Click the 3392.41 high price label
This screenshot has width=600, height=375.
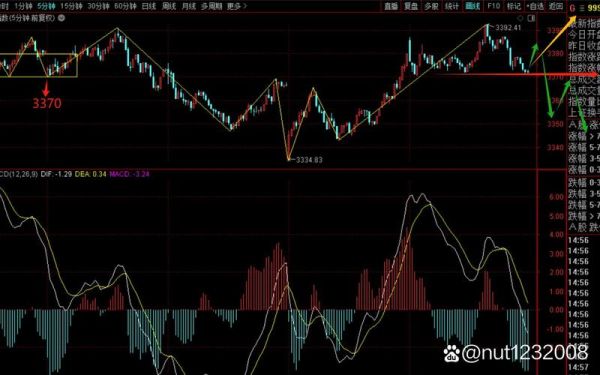tap(508, 28)
